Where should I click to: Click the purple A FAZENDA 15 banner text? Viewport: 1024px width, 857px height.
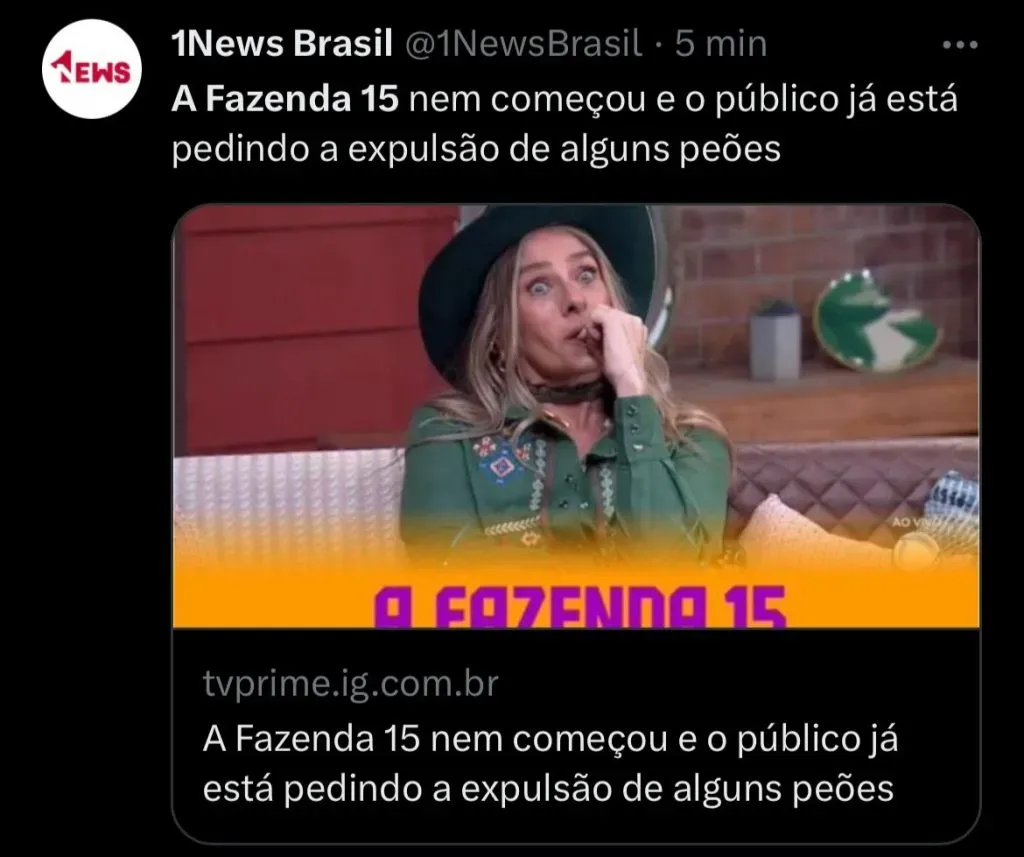pos(579,606)
